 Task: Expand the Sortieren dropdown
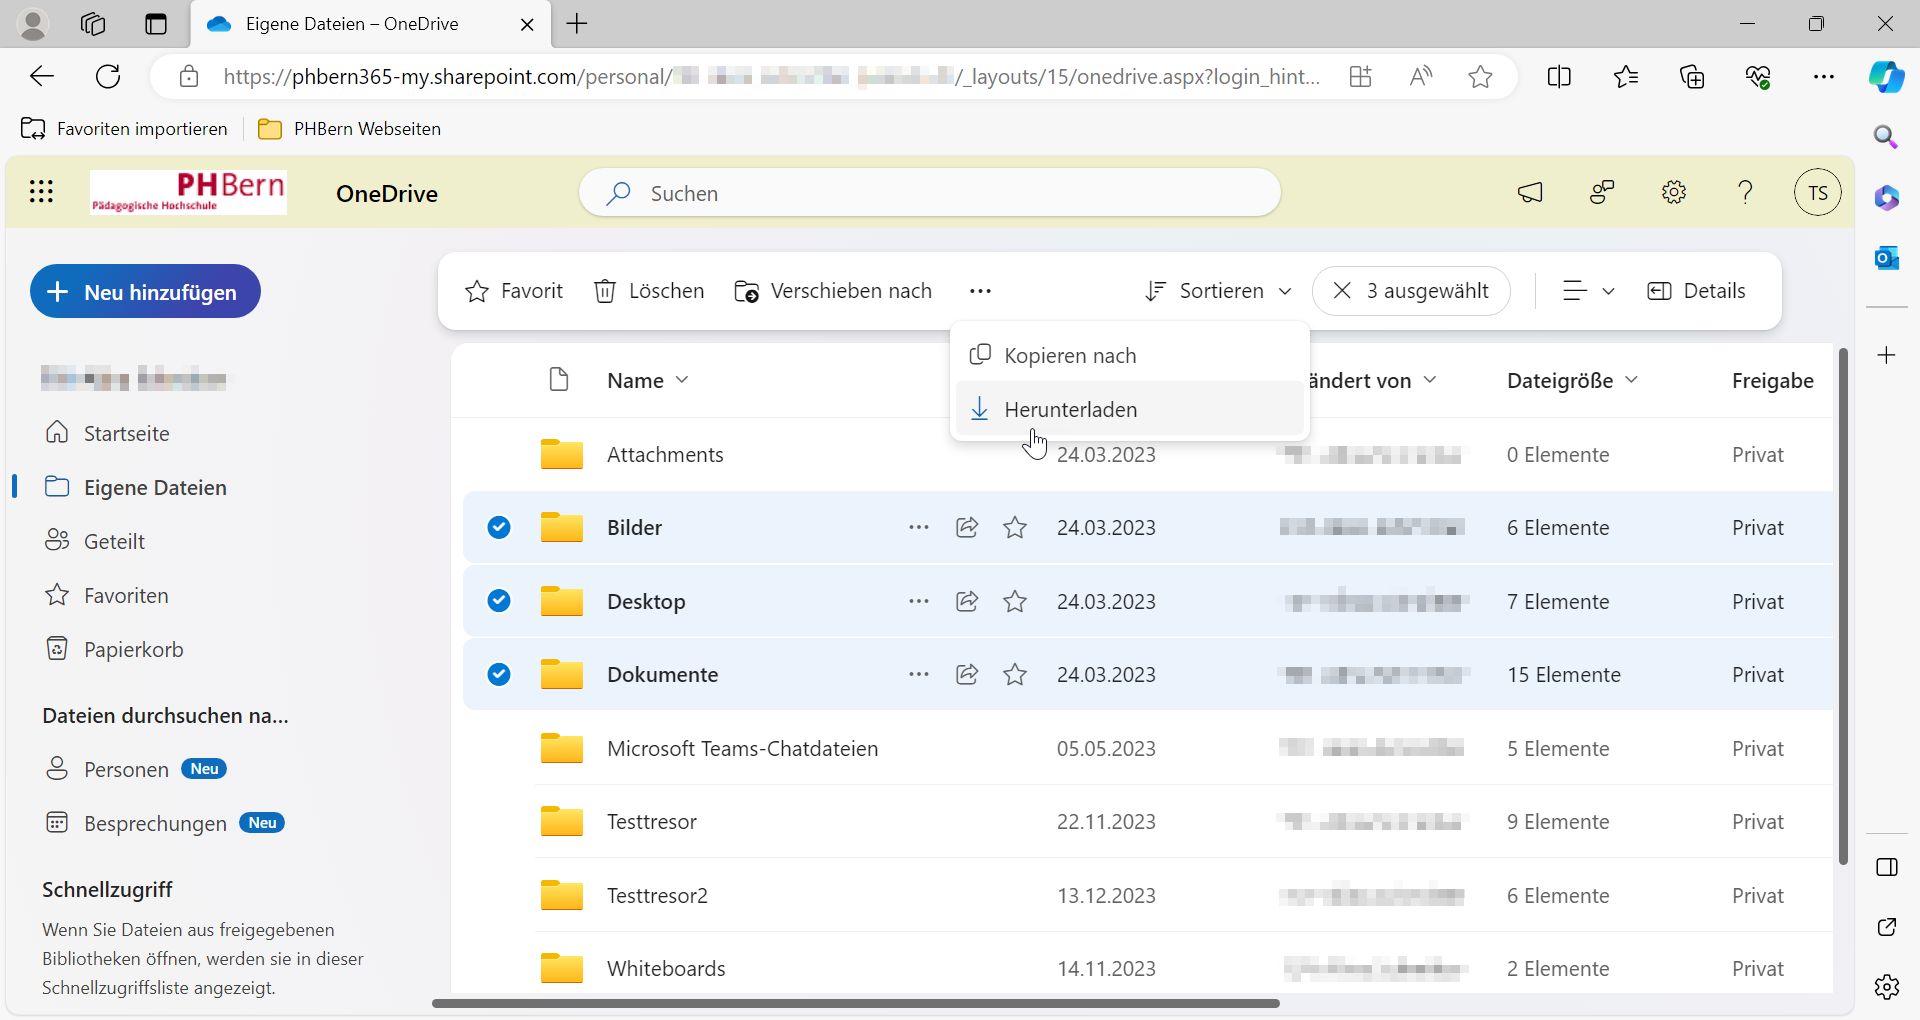click(1218, 291)
